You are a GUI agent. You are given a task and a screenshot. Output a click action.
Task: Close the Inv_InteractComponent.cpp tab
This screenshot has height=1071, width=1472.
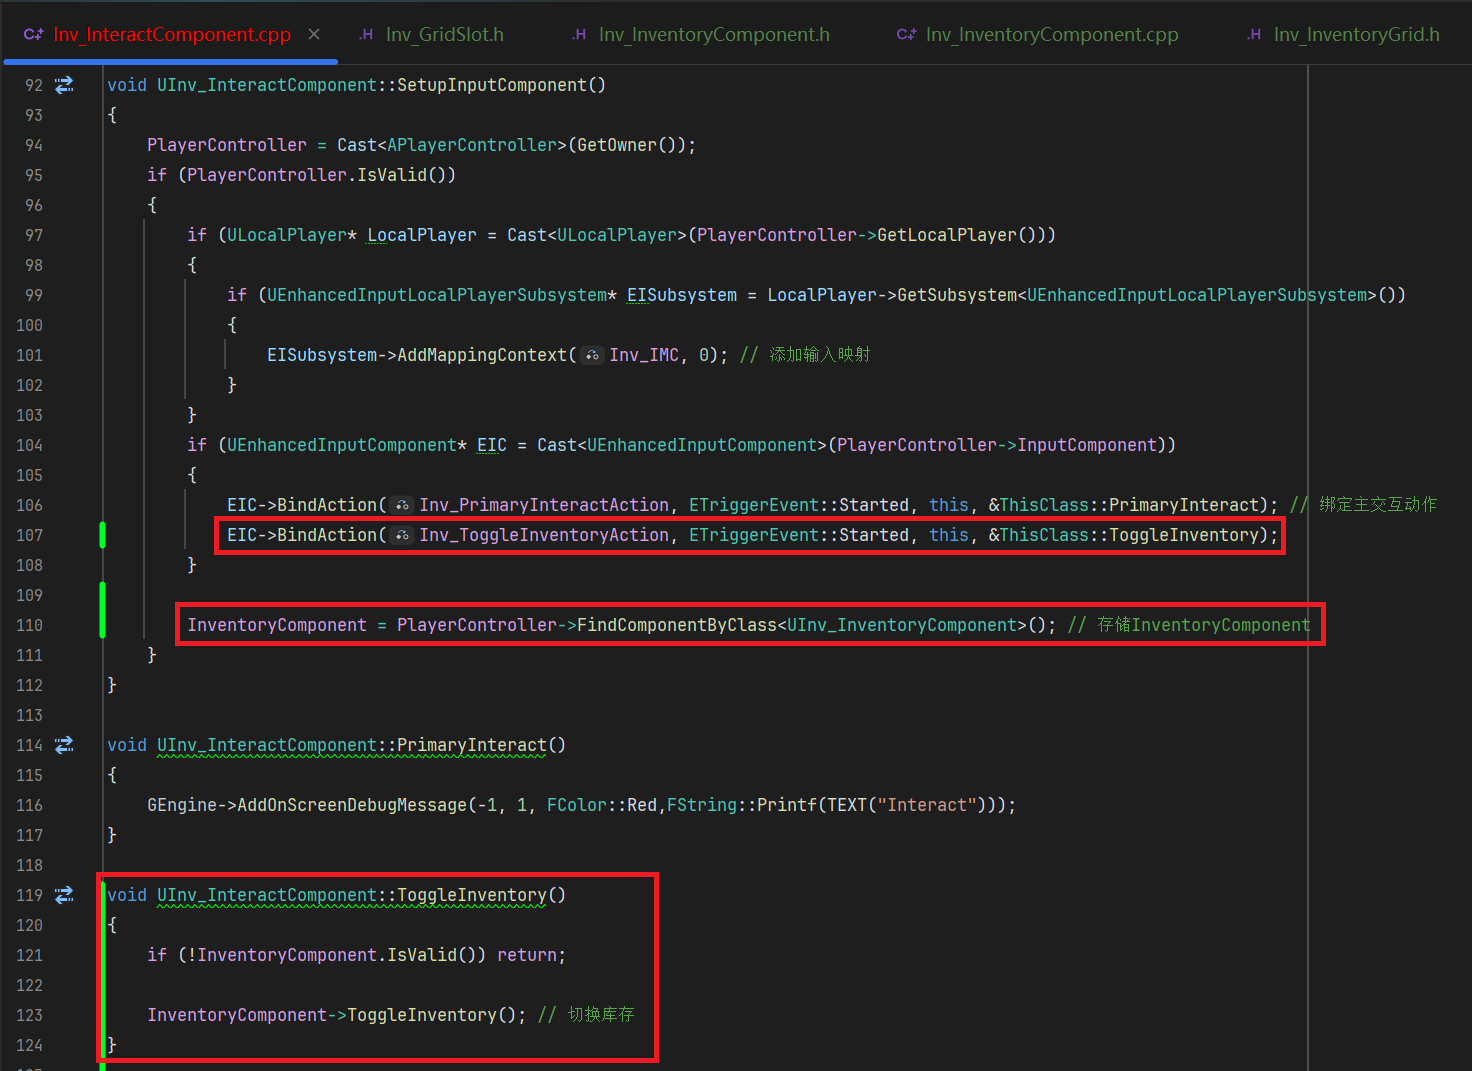[x=314, y=34]
